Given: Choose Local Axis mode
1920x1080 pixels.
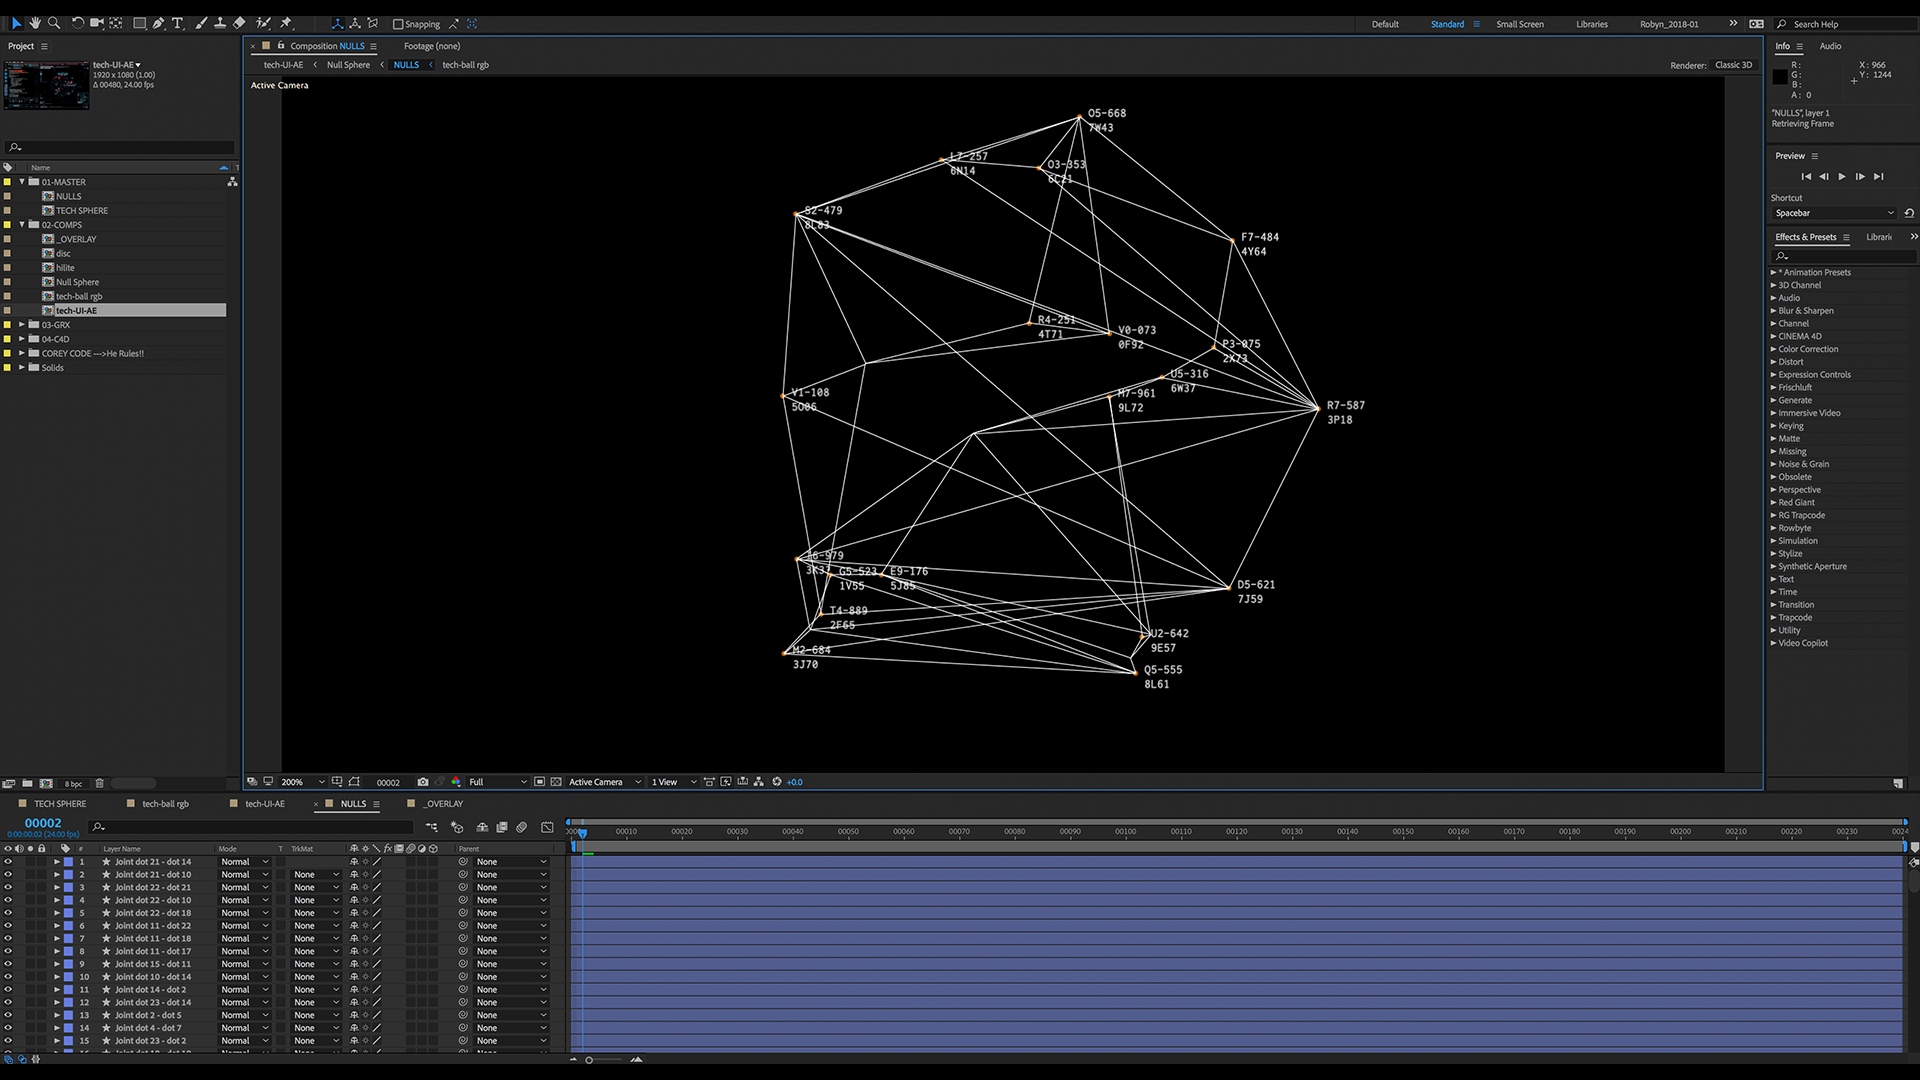Looking at the screenshot, I should click(337, 23).
